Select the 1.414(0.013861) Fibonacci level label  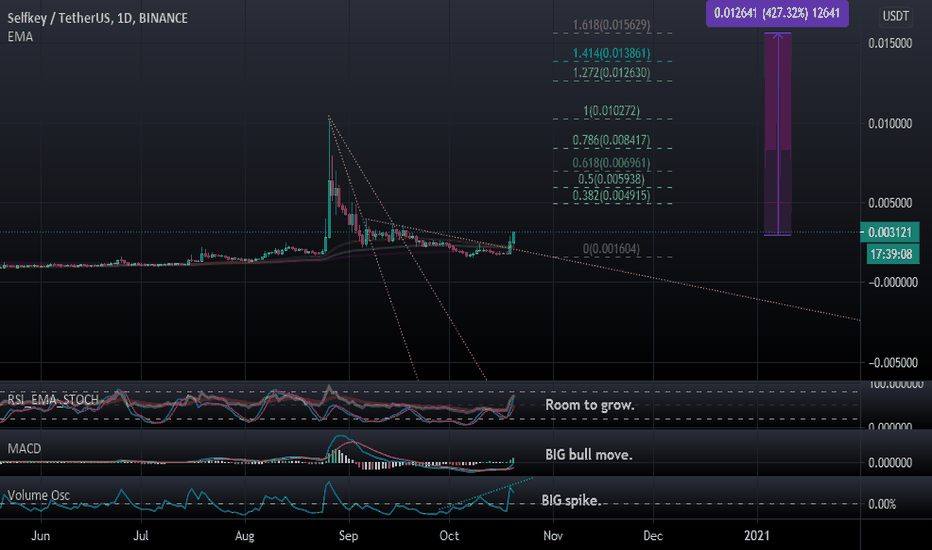point(611,53)
